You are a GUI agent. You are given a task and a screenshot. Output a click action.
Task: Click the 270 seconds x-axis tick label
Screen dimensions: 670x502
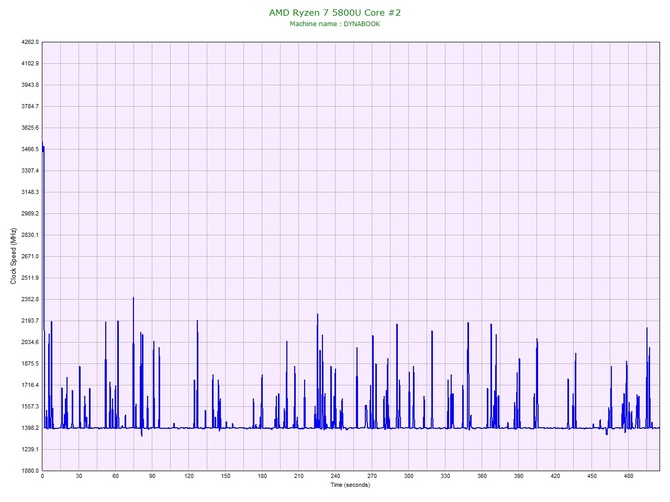click(x=372, y=476)
